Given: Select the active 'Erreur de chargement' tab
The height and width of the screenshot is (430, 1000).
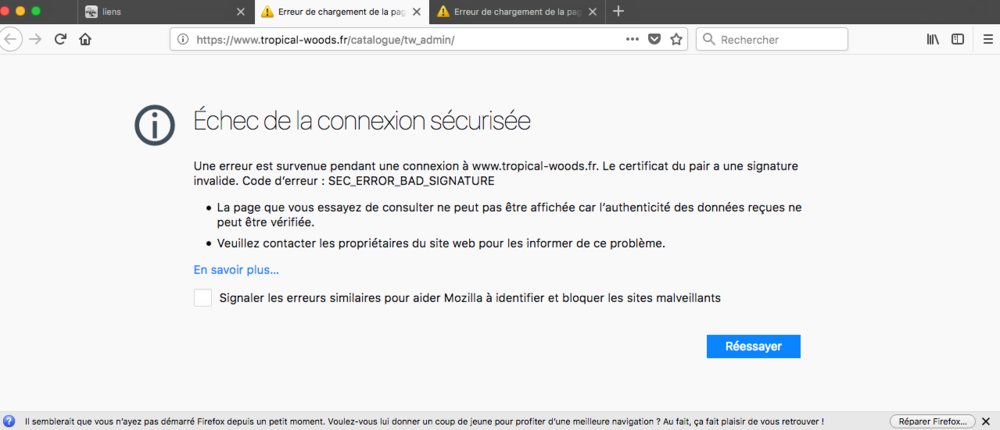Looking at the screenshot, I should click(341, 11).
